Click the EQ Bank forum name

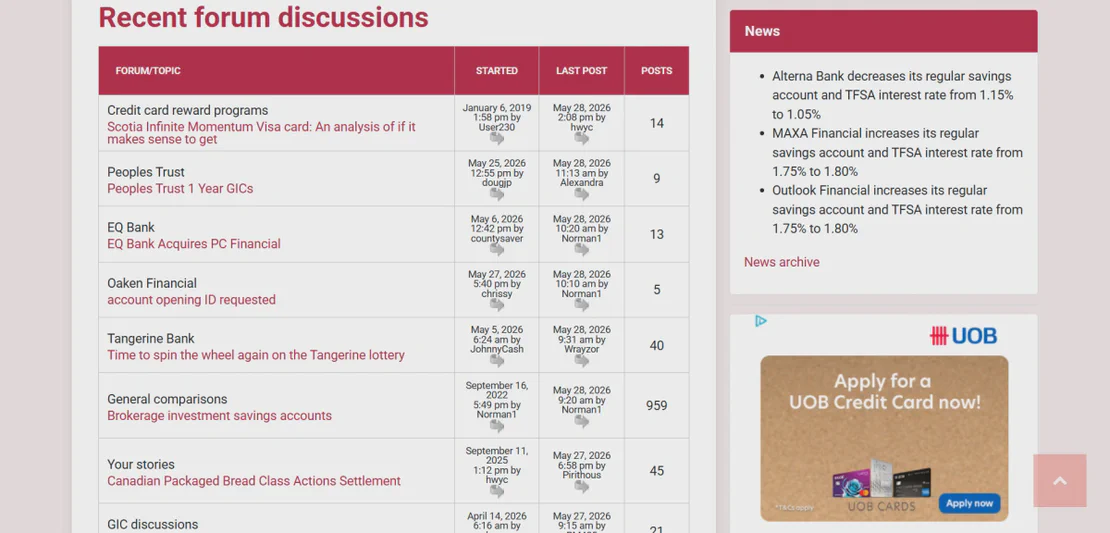[131, 227]
